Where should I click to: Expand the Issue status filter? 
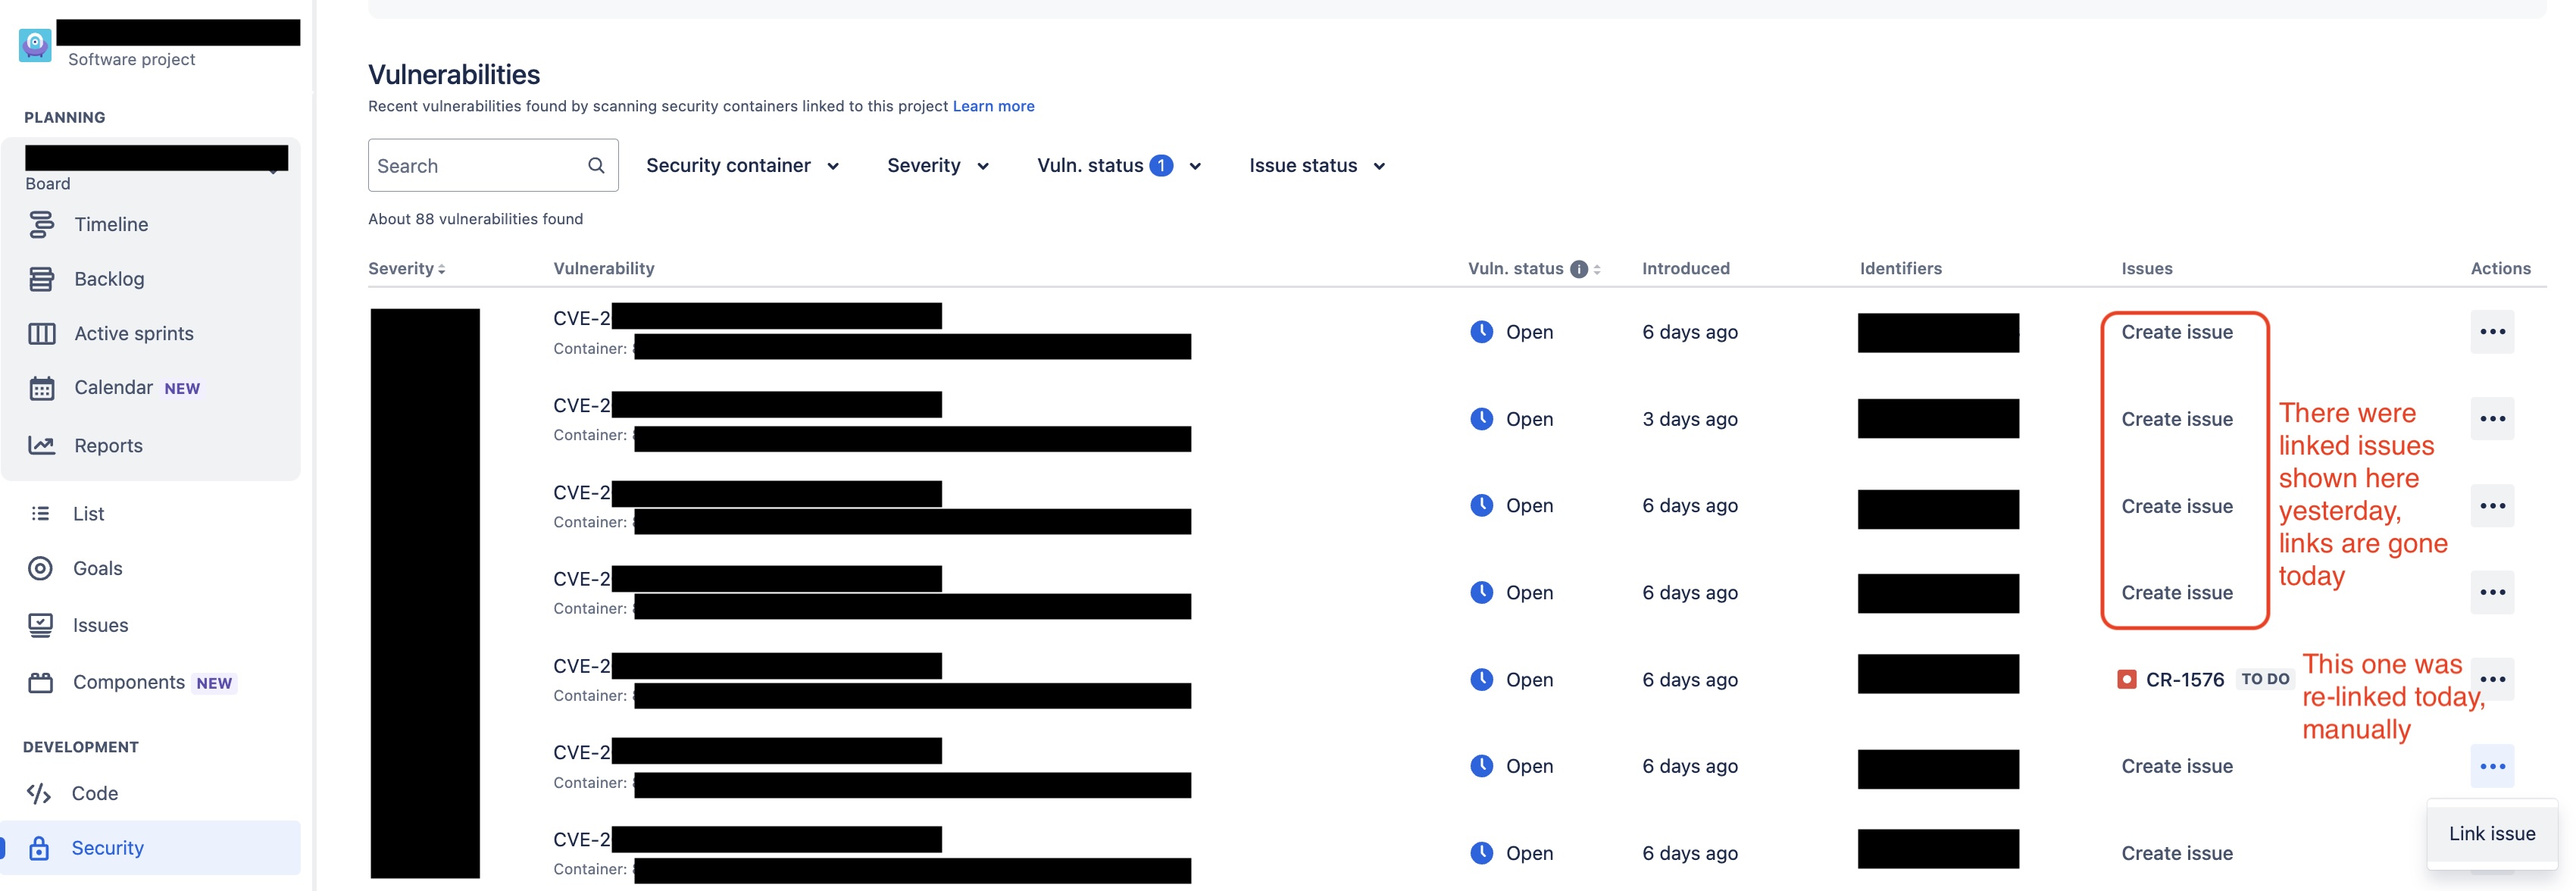click(1317, 165)
